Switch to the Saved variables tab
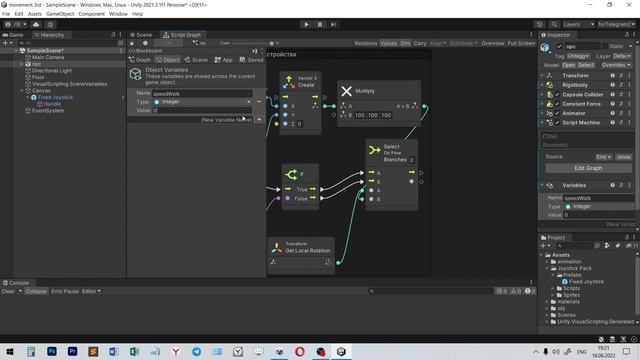 [251, 60]
